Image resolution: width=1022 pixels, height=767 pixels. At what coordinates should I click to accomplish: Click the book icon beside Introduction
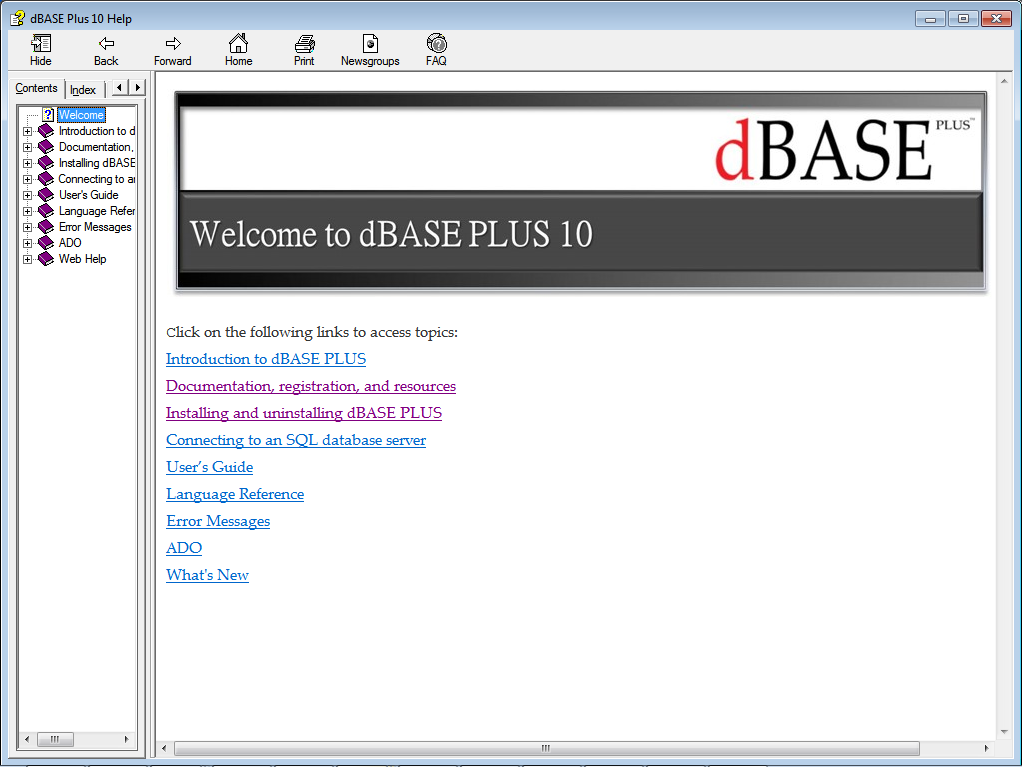[46, 131]
